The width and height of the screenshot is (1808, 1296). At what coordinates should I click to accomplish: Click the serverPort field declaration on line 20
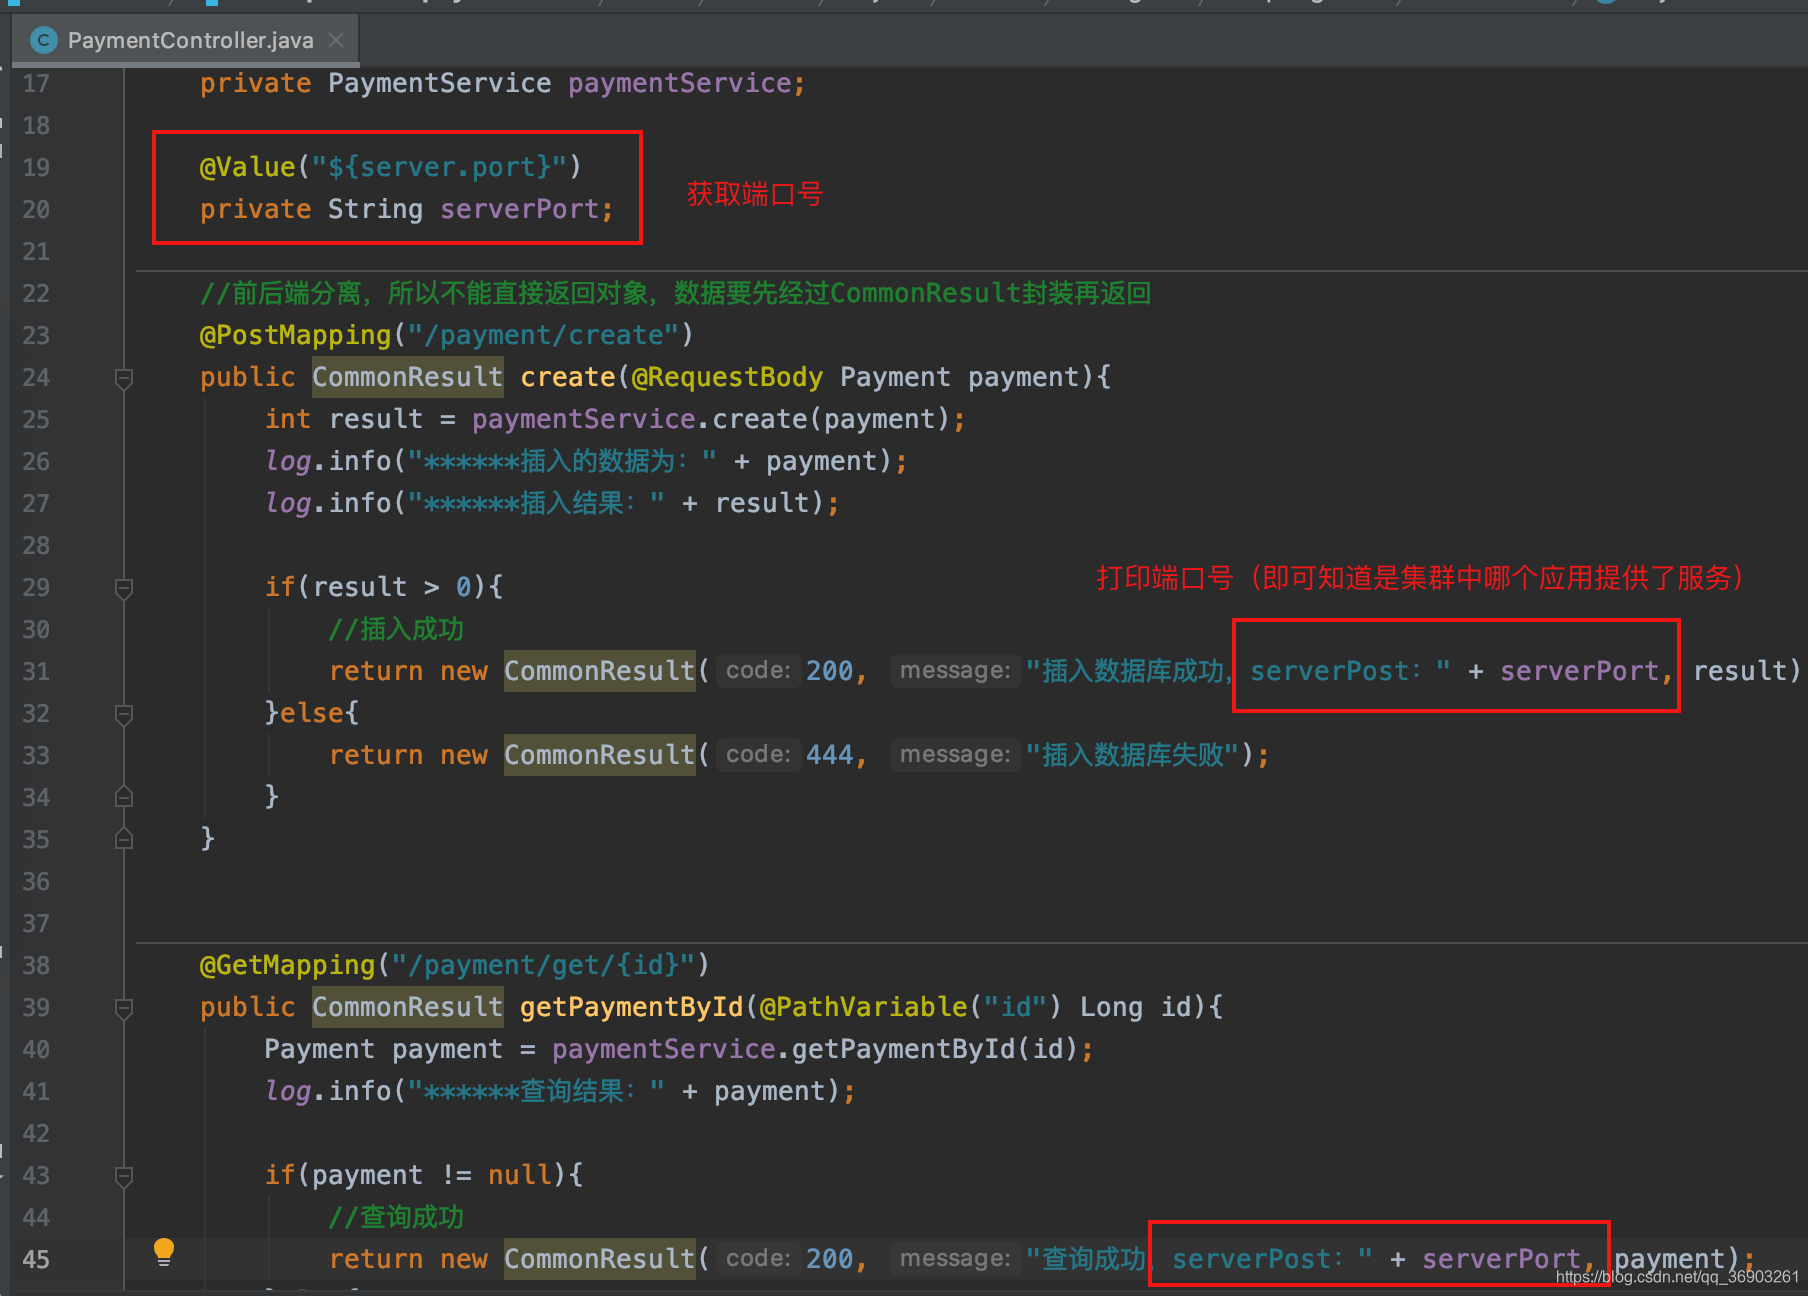519,209
